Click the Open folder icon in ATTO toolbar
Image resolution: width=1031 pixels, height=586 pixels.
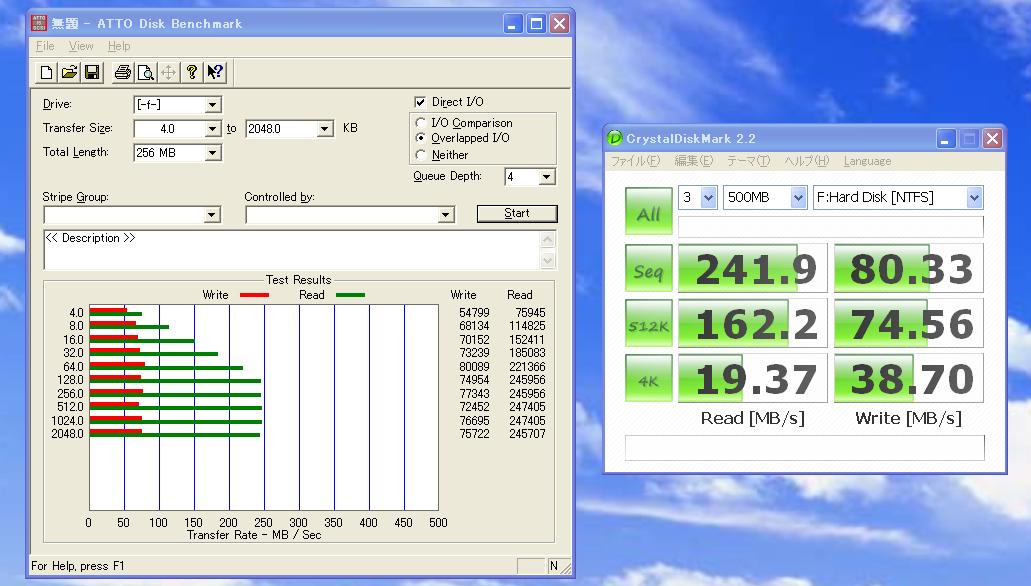click(x=69, y=72)
